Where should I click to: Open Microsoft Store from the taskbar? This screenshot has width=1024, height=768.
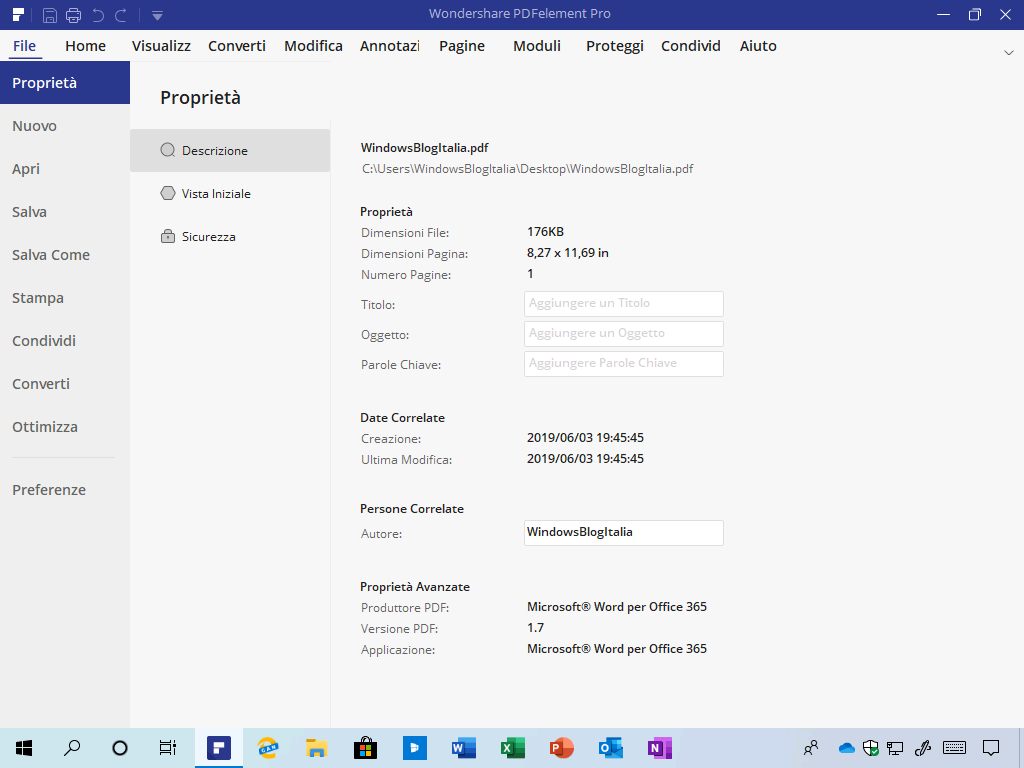tap(366, 748)
